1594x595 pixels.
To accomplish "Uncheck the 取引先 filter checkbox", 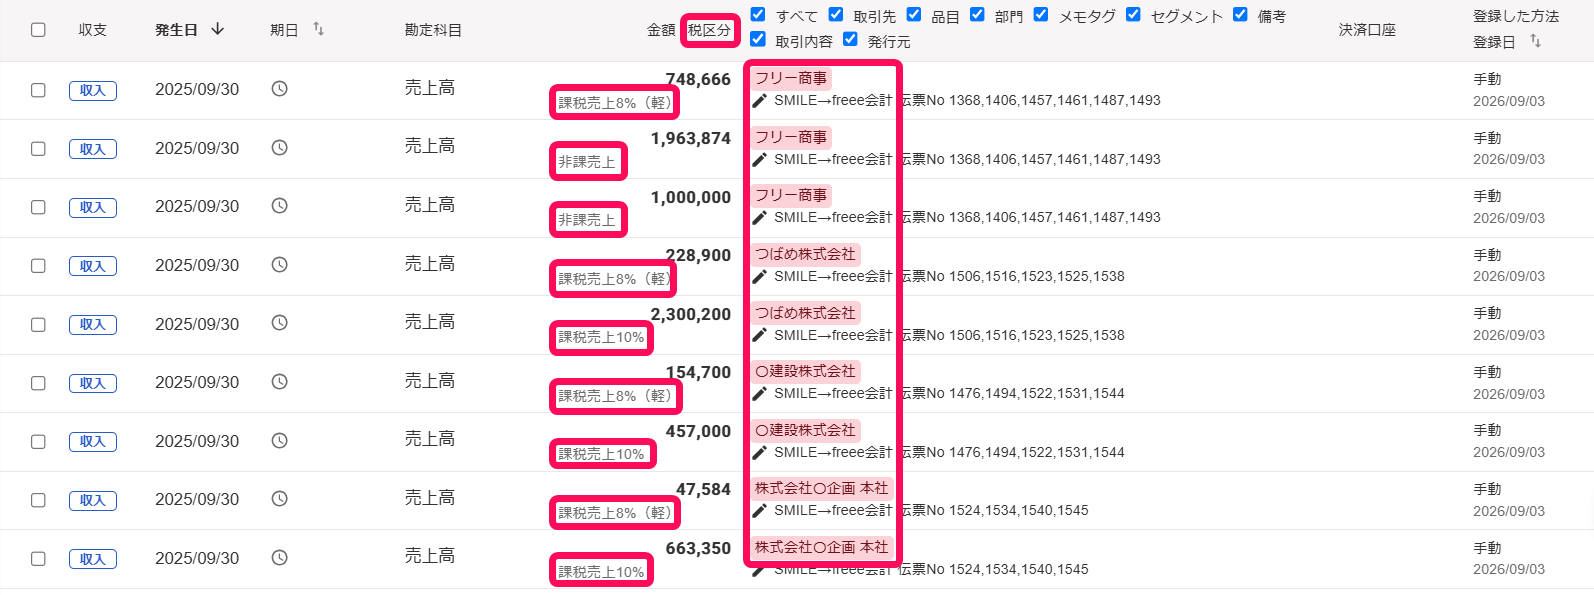I will coord(836,14).
